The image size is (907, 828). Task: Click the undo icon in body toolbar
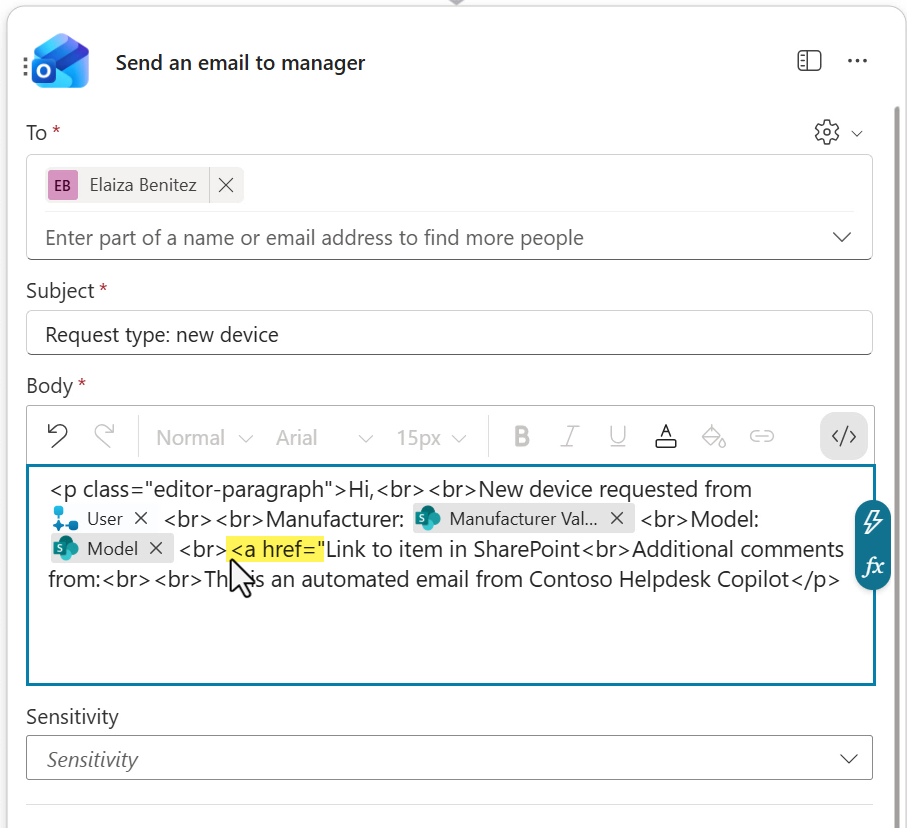(58, 437)
